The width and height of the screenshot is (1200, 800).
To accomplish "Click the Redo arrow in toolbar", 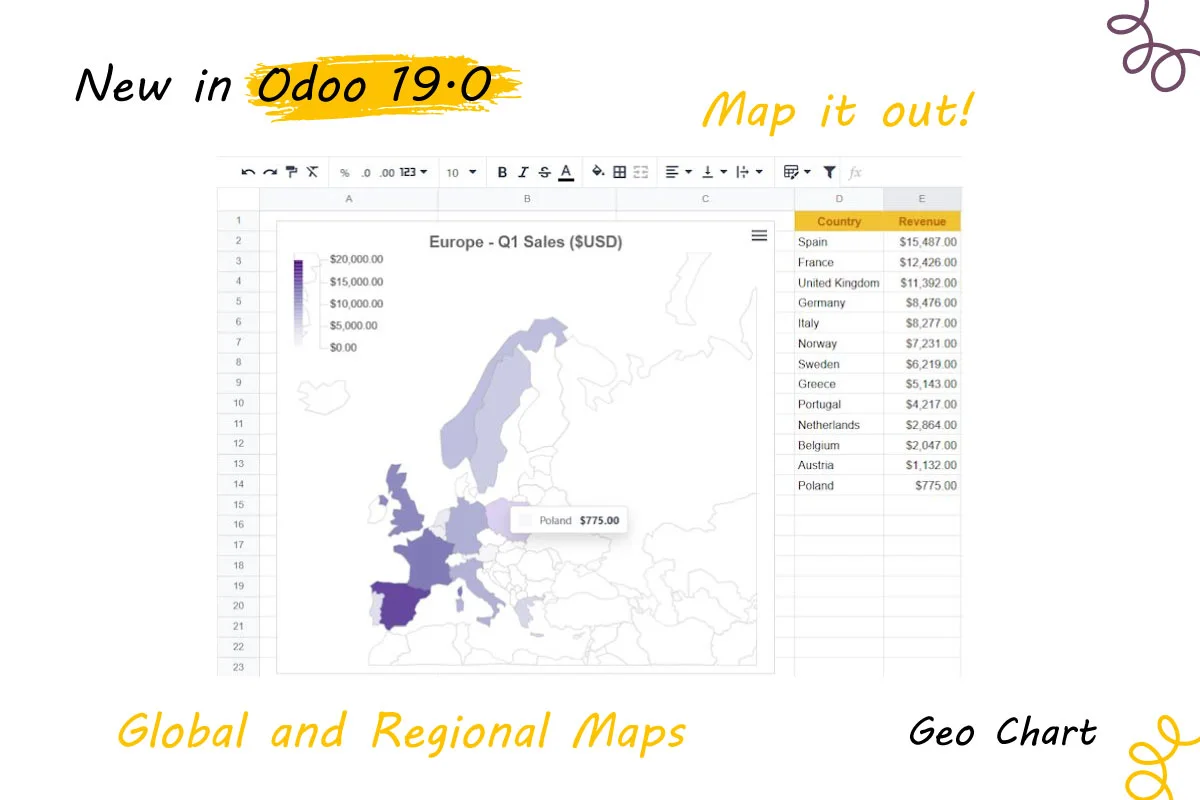I will pos(270,172).
